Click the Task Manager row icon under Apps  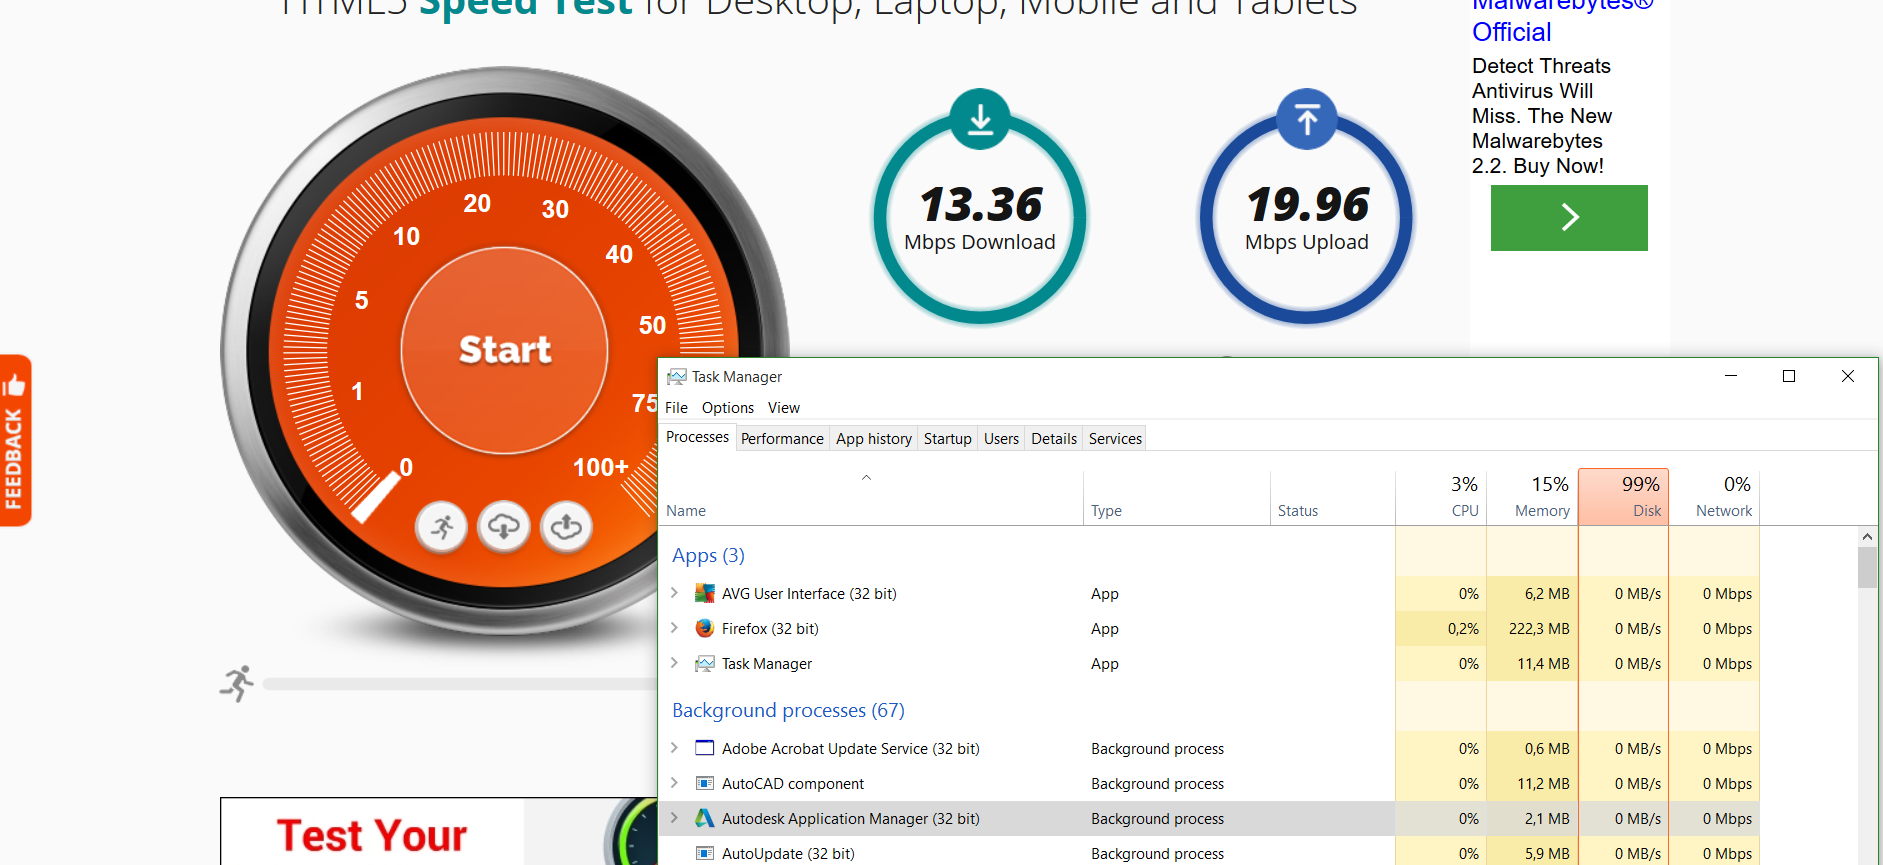(705, 663)
